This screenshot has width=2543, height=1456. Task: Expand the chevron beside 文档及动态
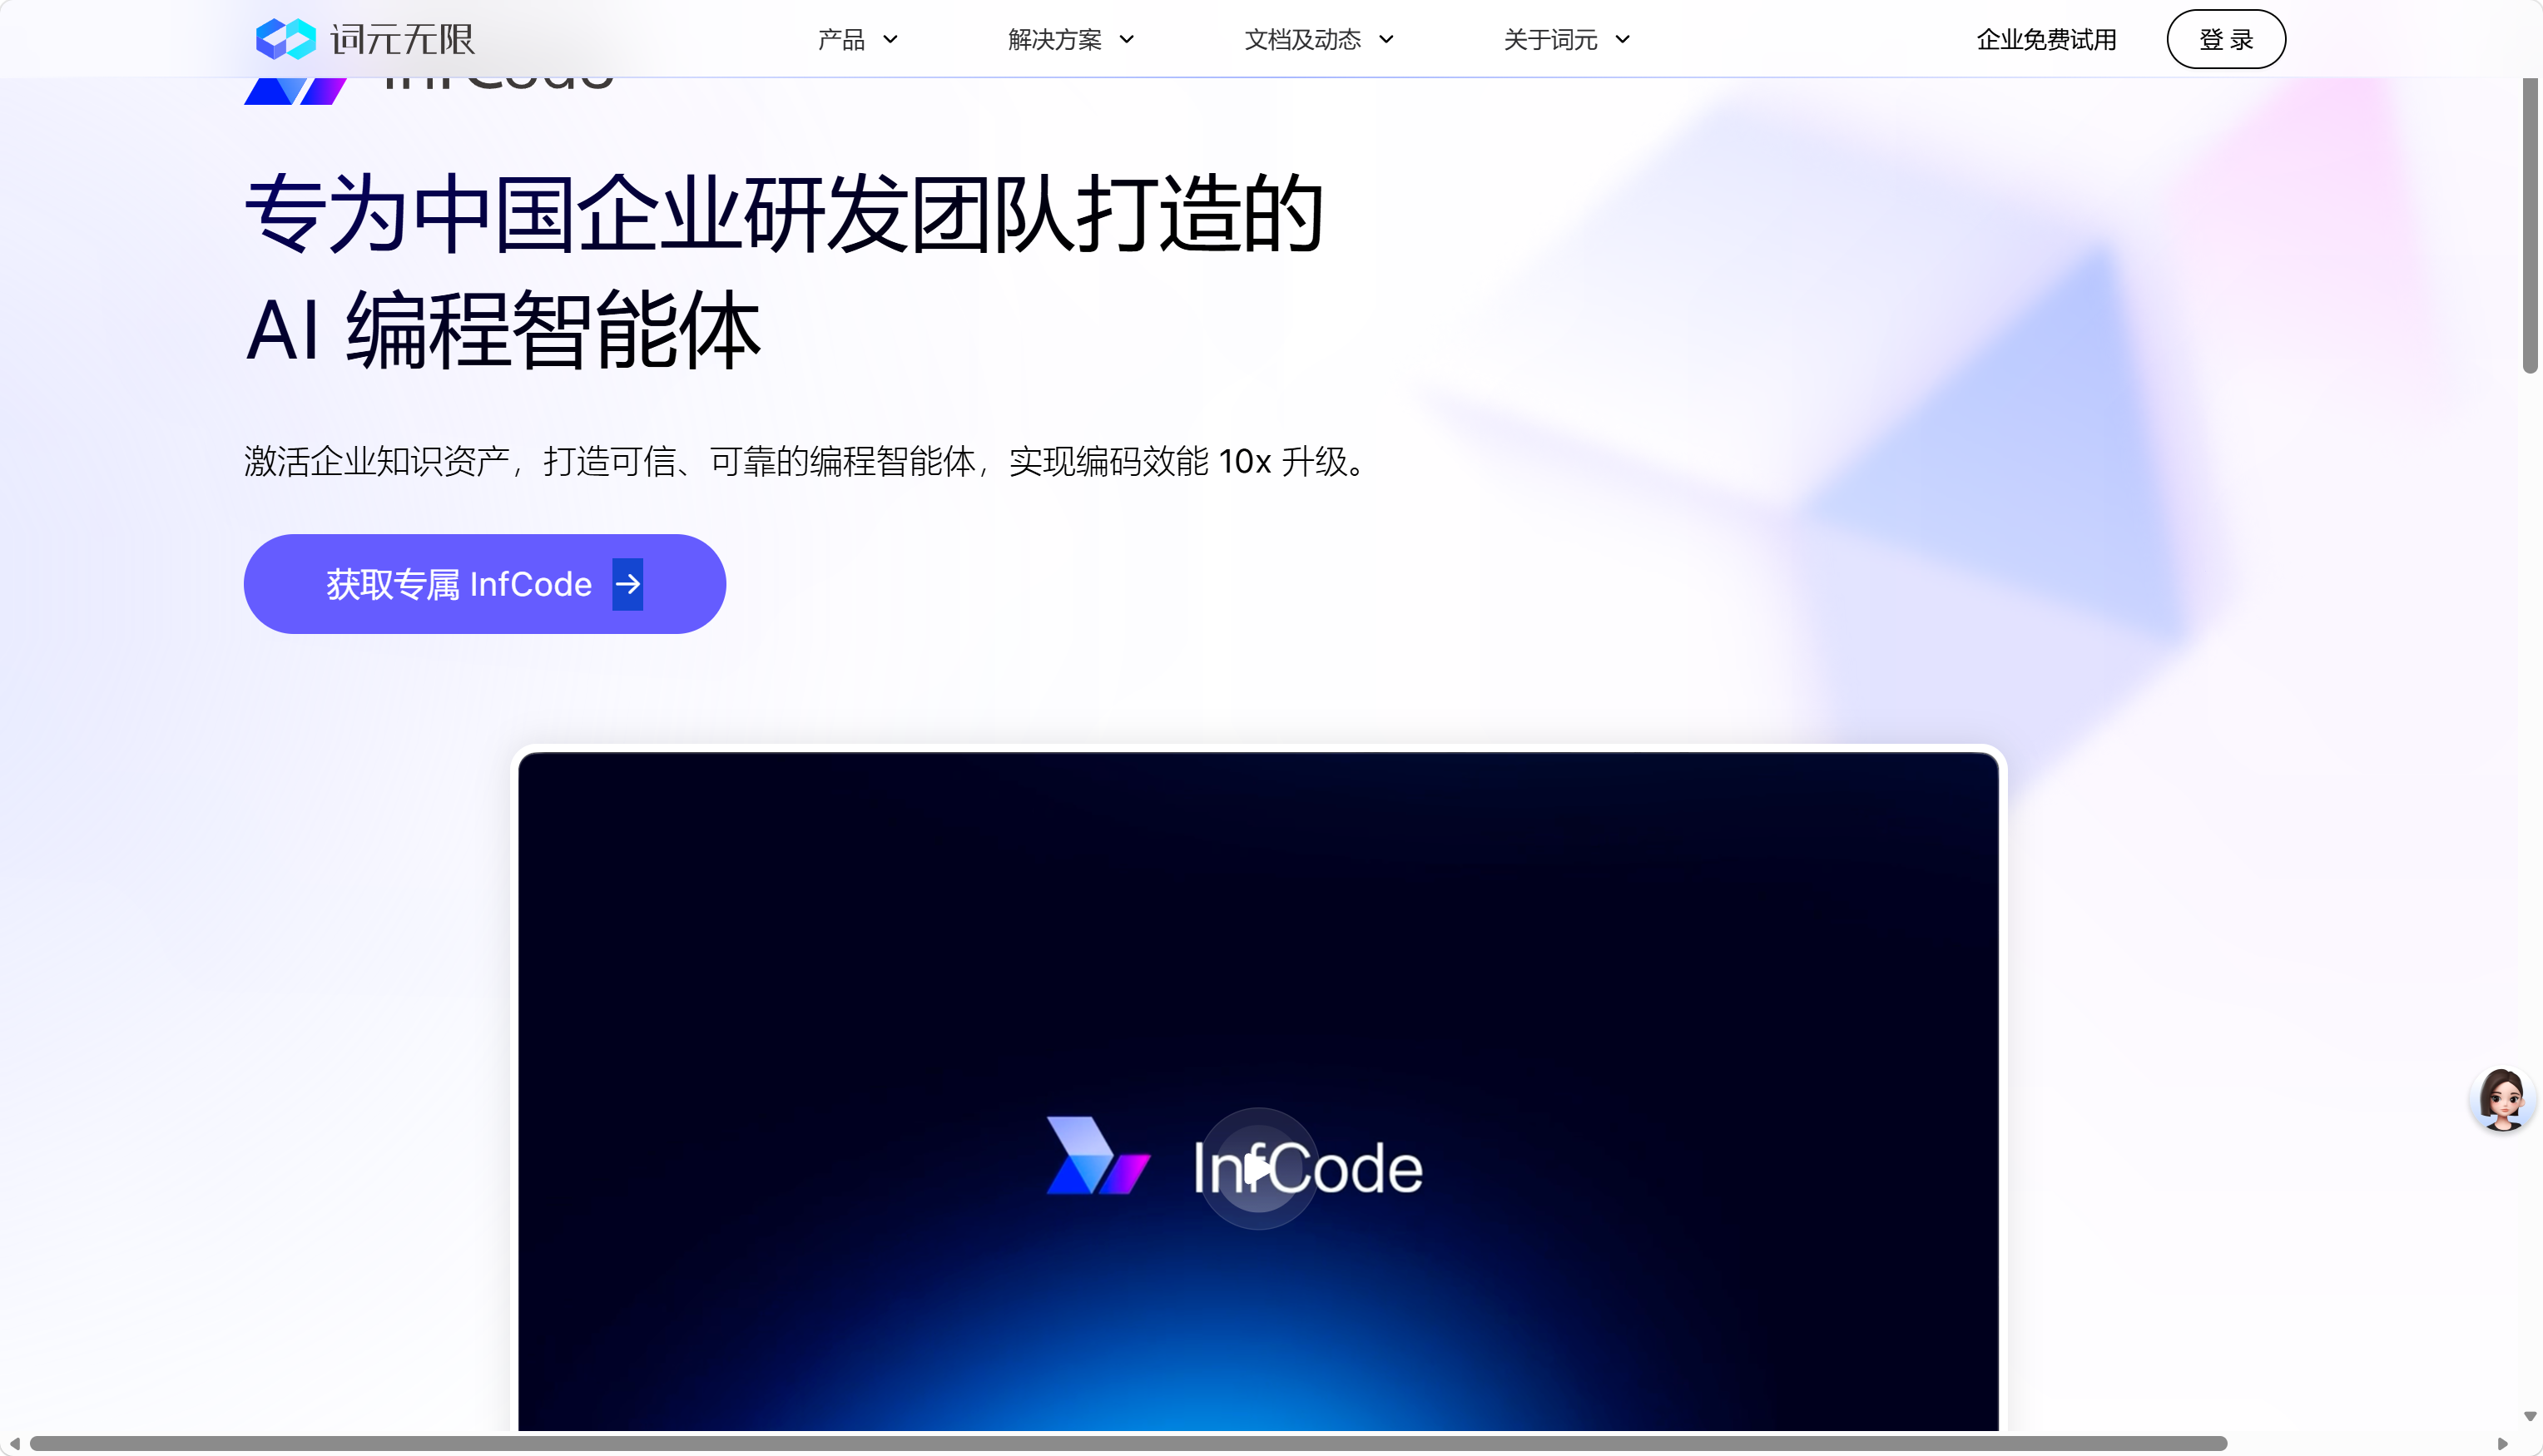tap(1386, 40)
